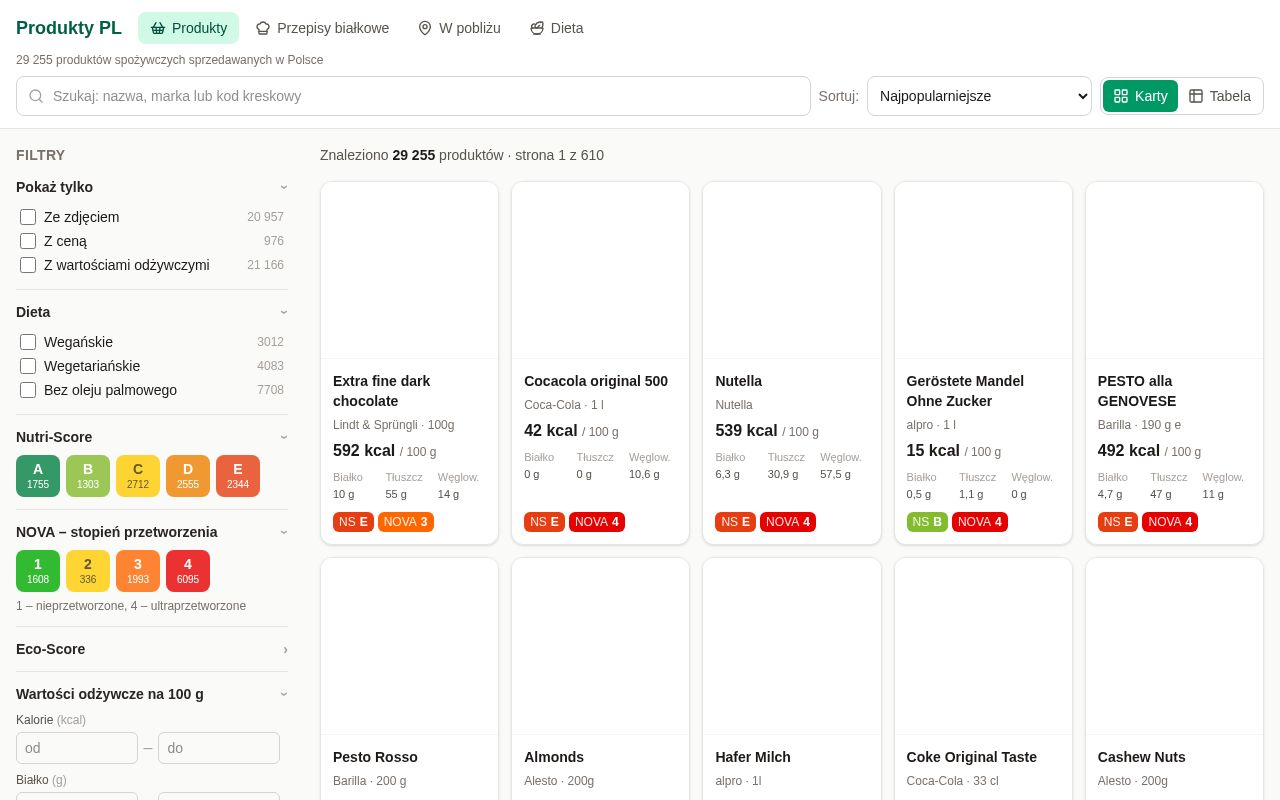This screenshot has height=800, width=1280.
Task: Go to the W pobliżu tab
Action: click(x=459, y=28)
